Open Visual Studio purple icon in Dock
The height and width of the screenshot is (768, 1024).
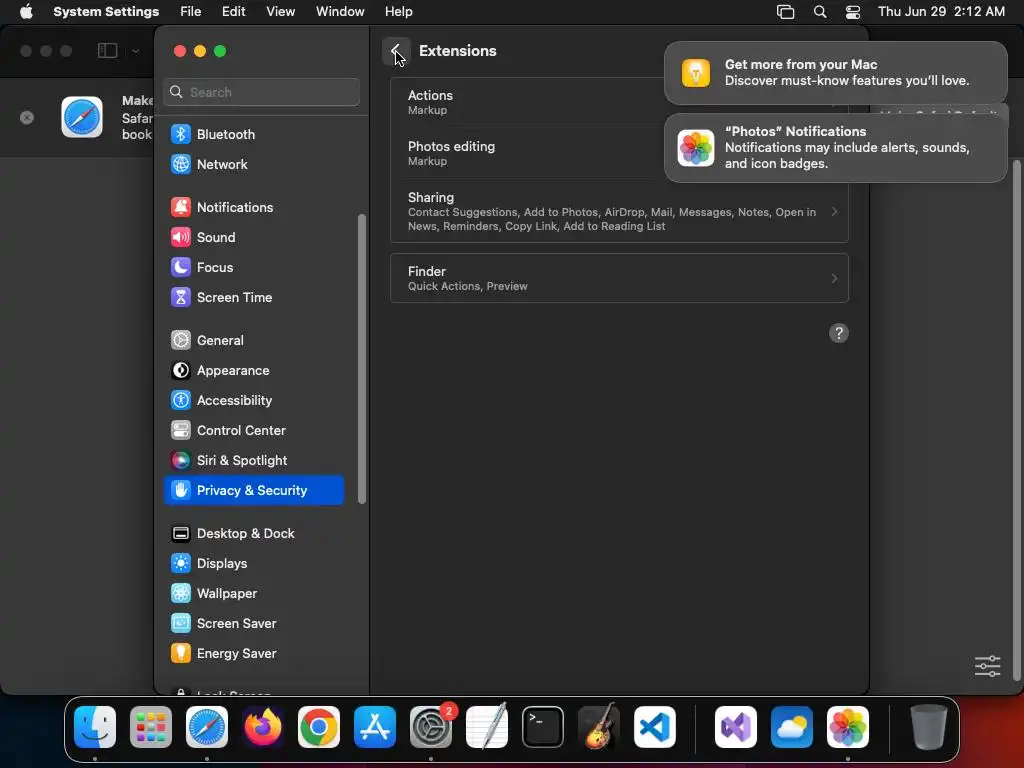(x=736, y=727)
